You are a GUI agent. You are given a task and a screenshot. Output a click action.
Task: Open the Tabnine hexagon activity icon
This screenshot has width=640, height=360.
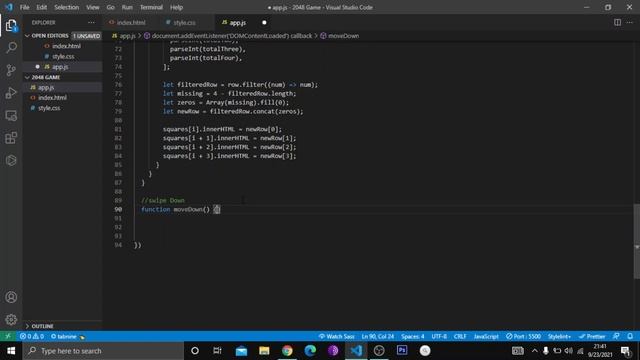click(x=11, y=160)
